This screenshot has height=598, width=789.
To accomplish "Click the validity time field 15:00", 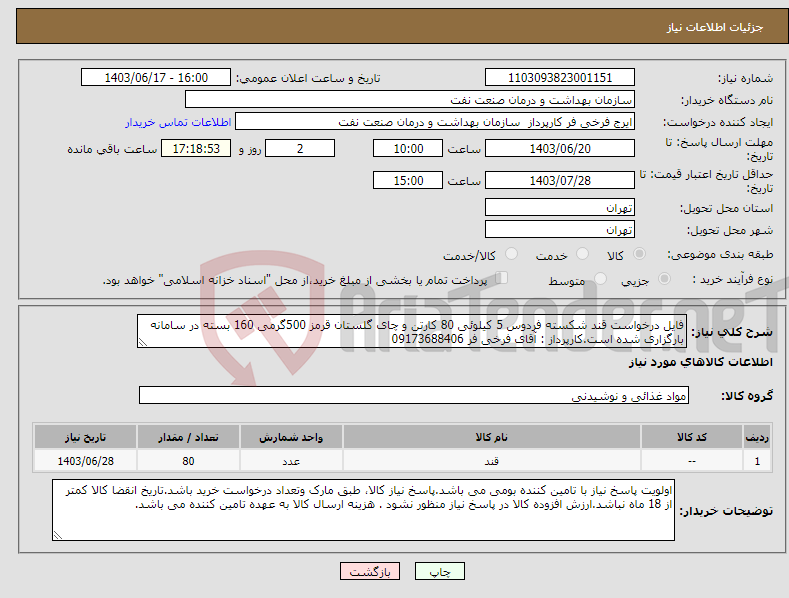I will pos(408,180).
